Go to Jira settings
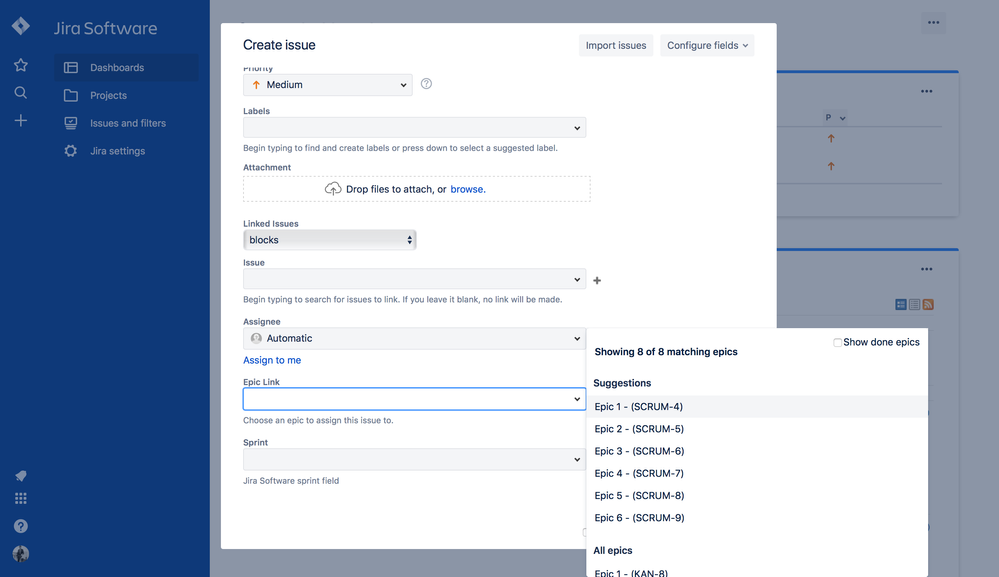Screen dimensions: 999x577 click(x=118, y=151)
